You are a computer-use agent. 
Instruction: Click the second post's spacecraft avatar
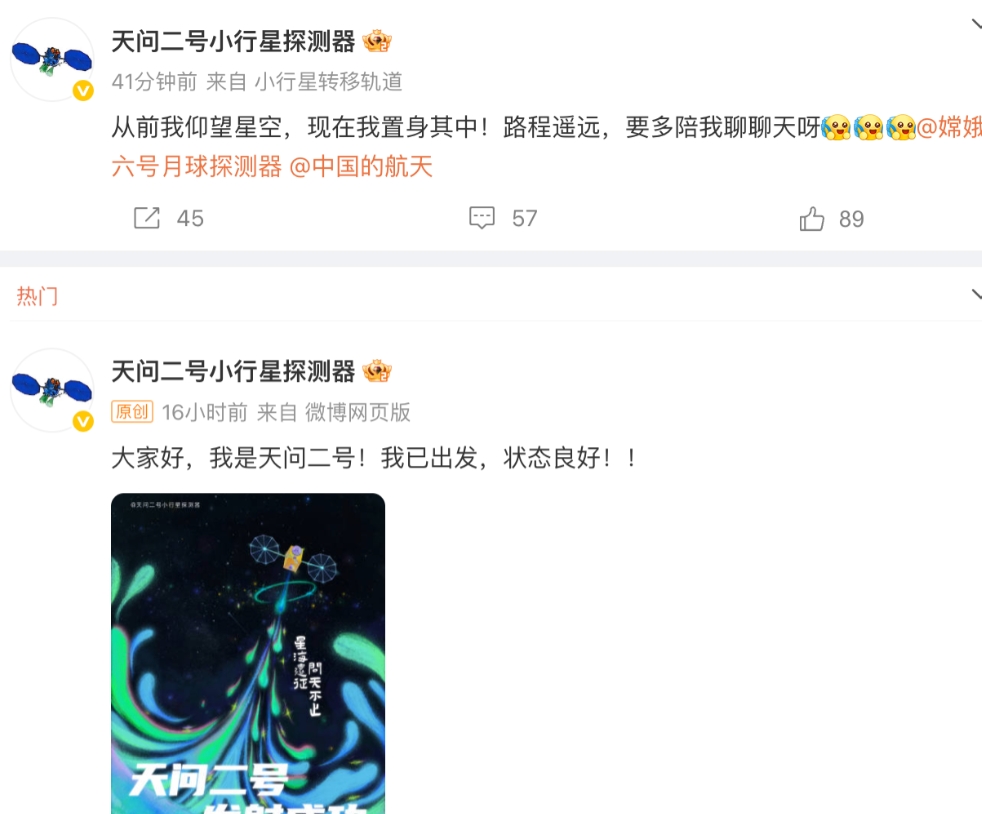(52, 389)
